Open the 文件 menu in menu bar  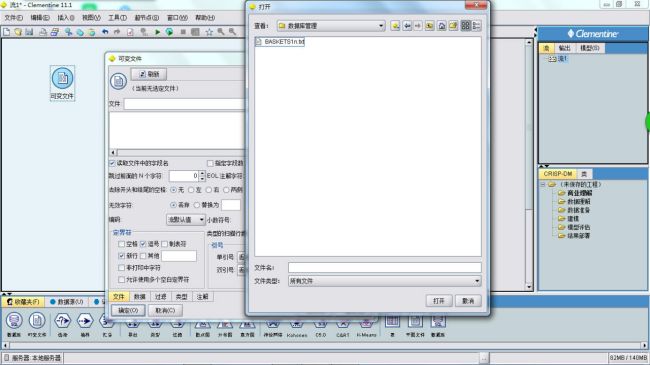click(14, 18)
